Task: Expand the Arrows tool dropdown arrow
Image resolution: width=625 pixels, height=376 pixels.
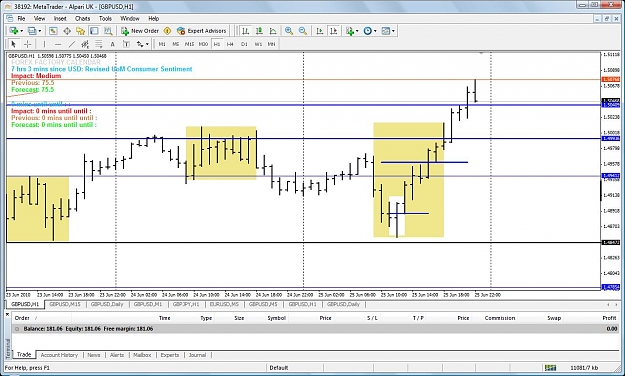Action: point(147,44)
